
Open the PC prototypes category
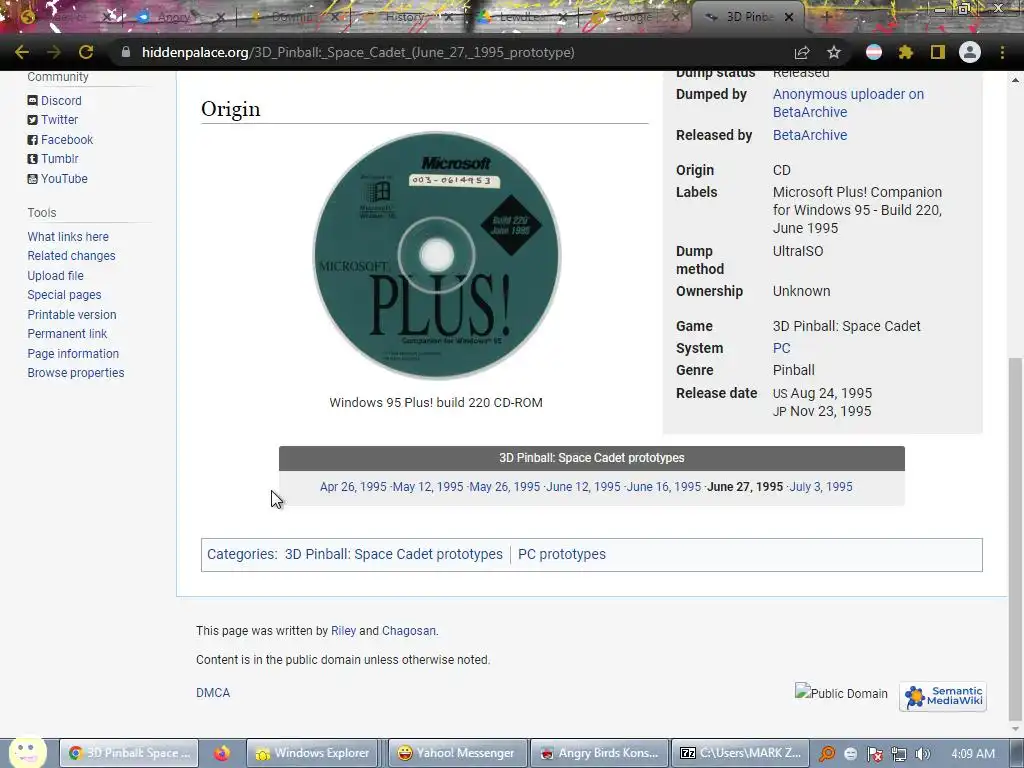pyautogui.click(x=562, y=554)
